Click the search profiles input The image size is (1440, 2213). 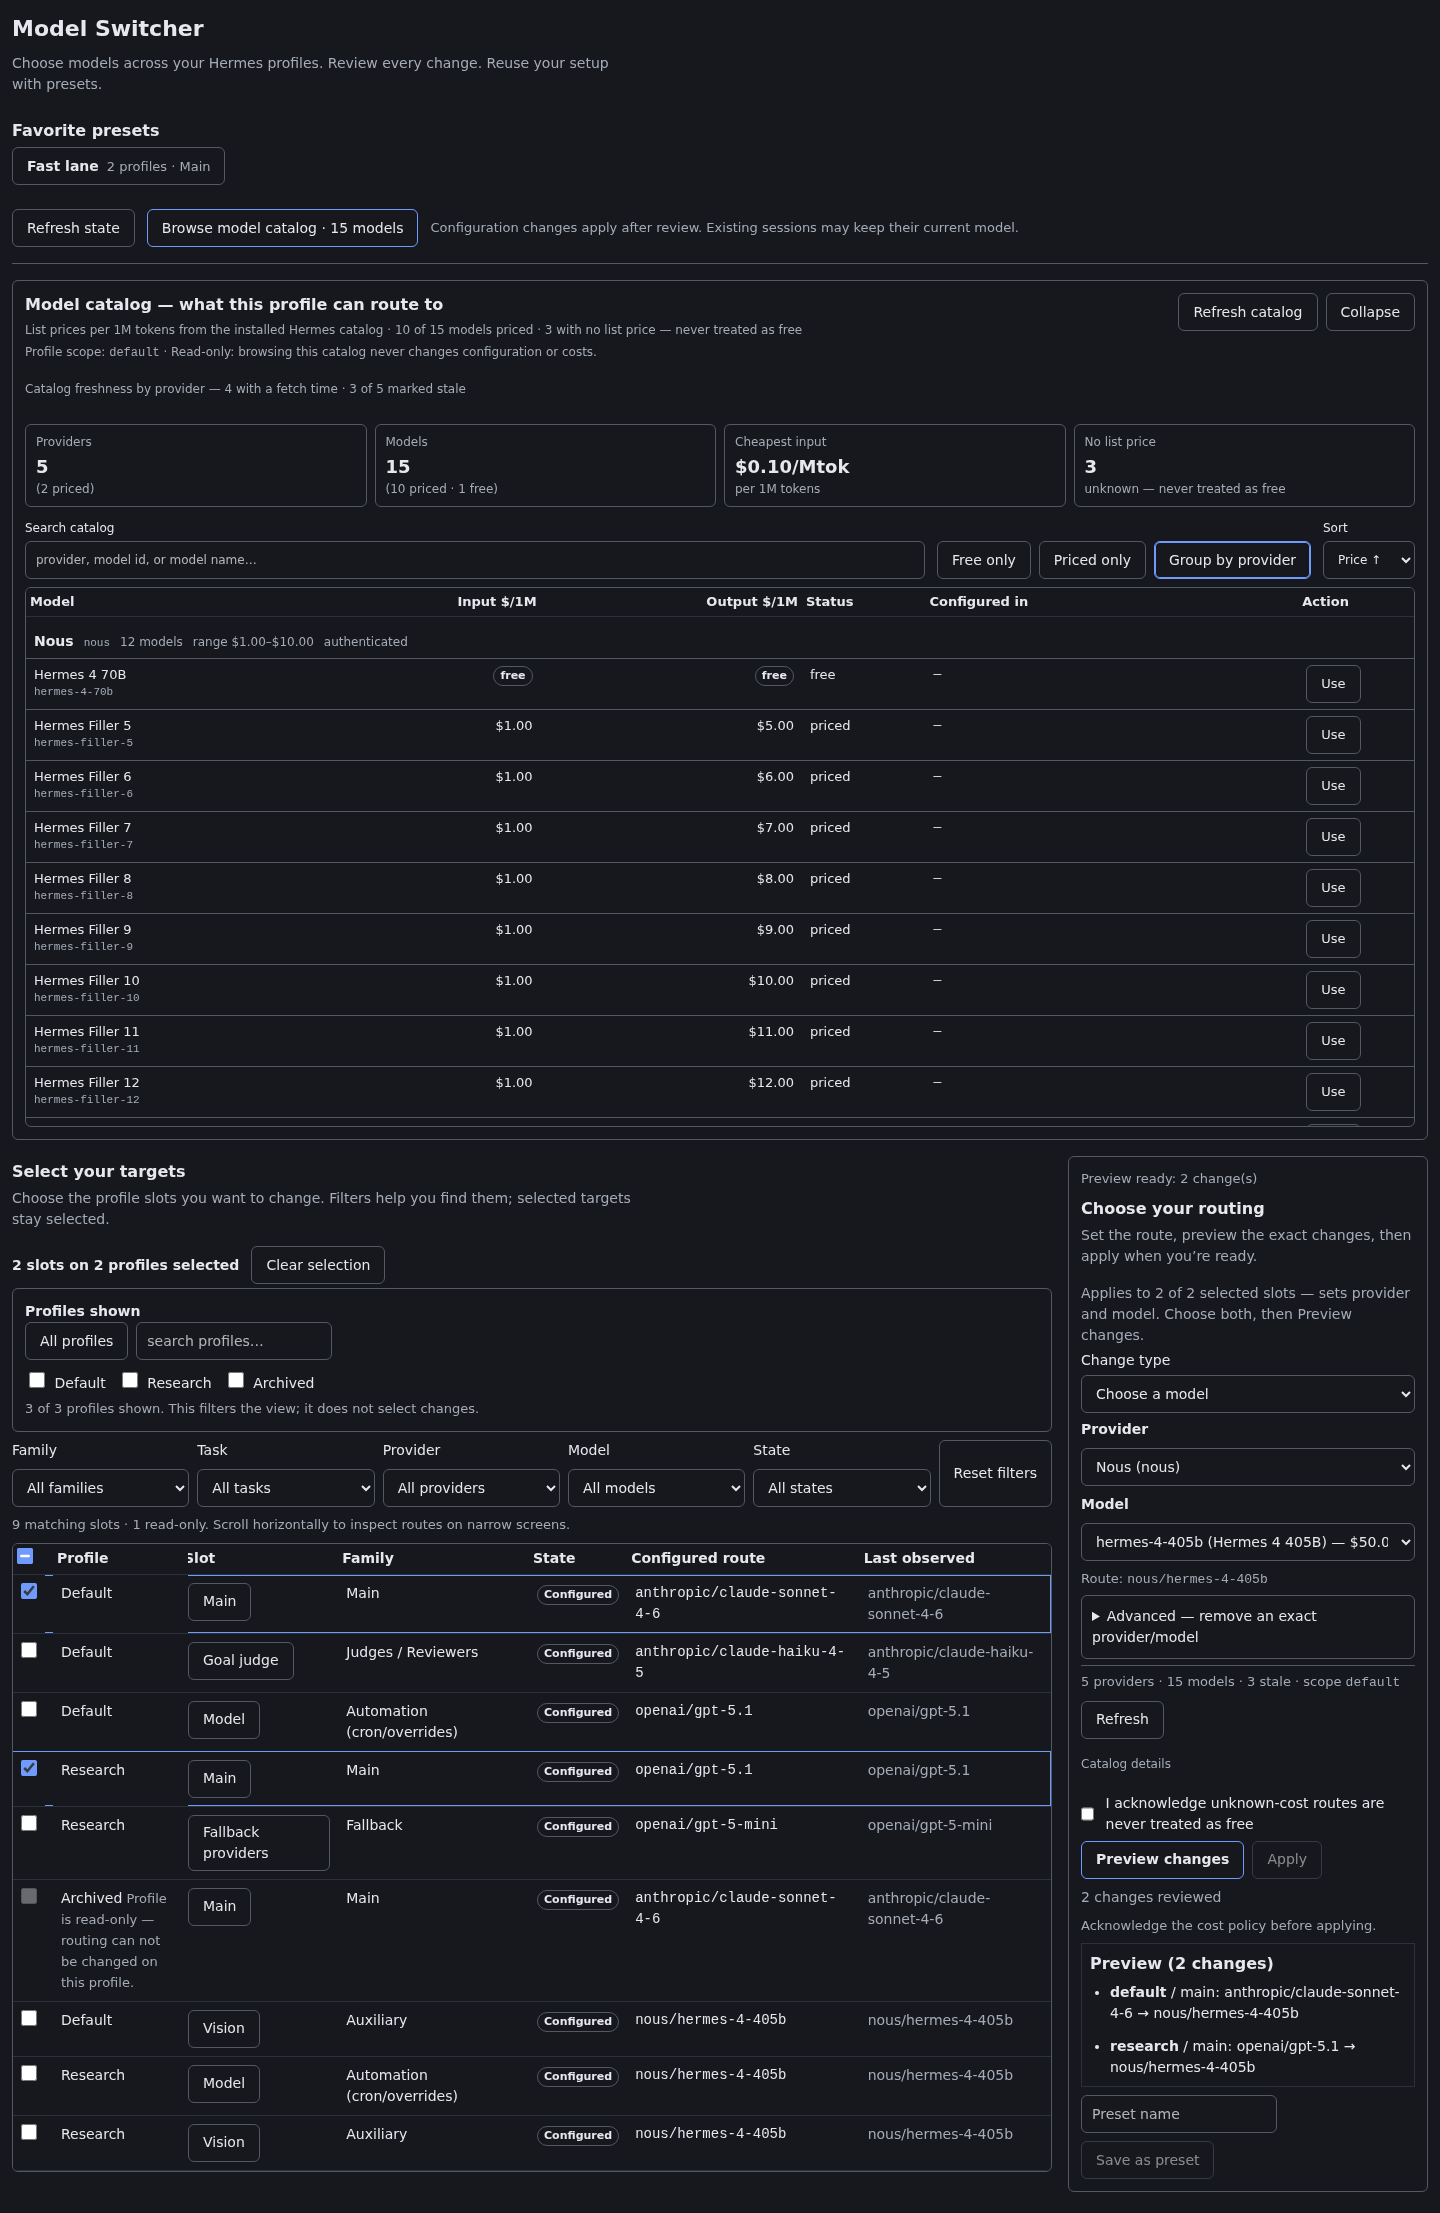[234, 1341]
